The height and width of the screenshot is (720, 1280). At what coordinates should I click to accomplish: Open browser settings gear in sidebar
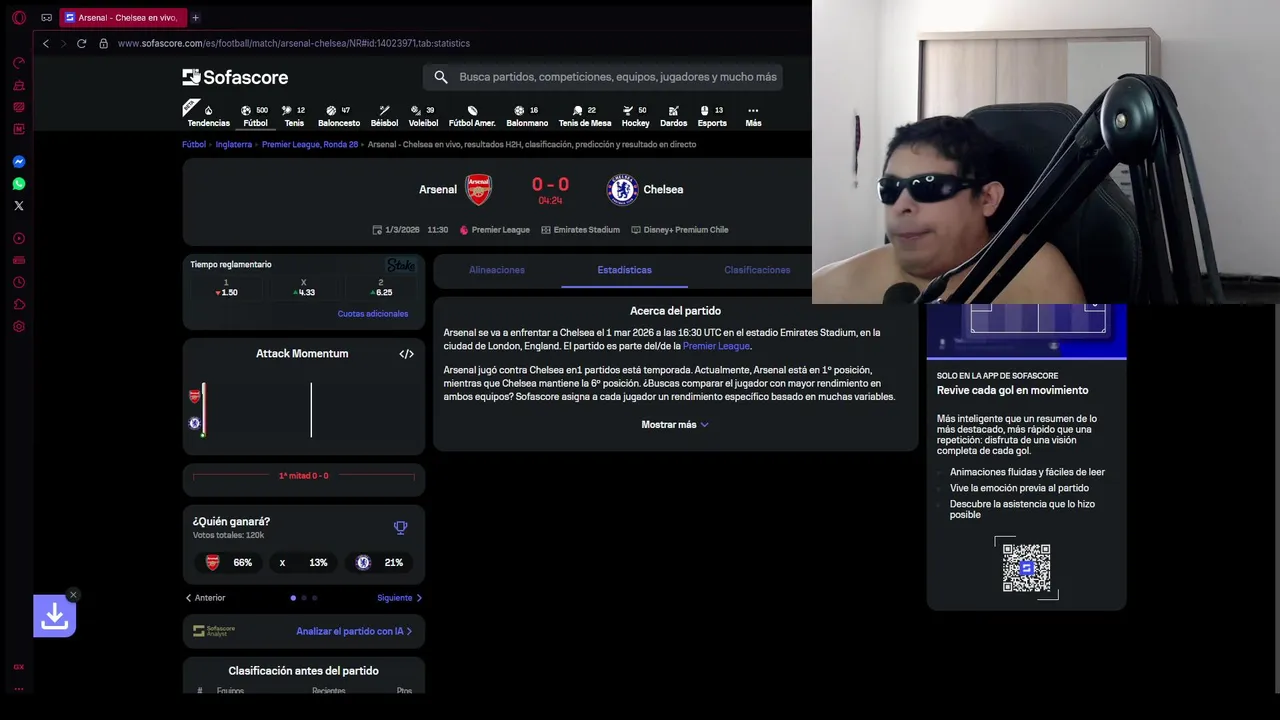[x=18, y=326]
